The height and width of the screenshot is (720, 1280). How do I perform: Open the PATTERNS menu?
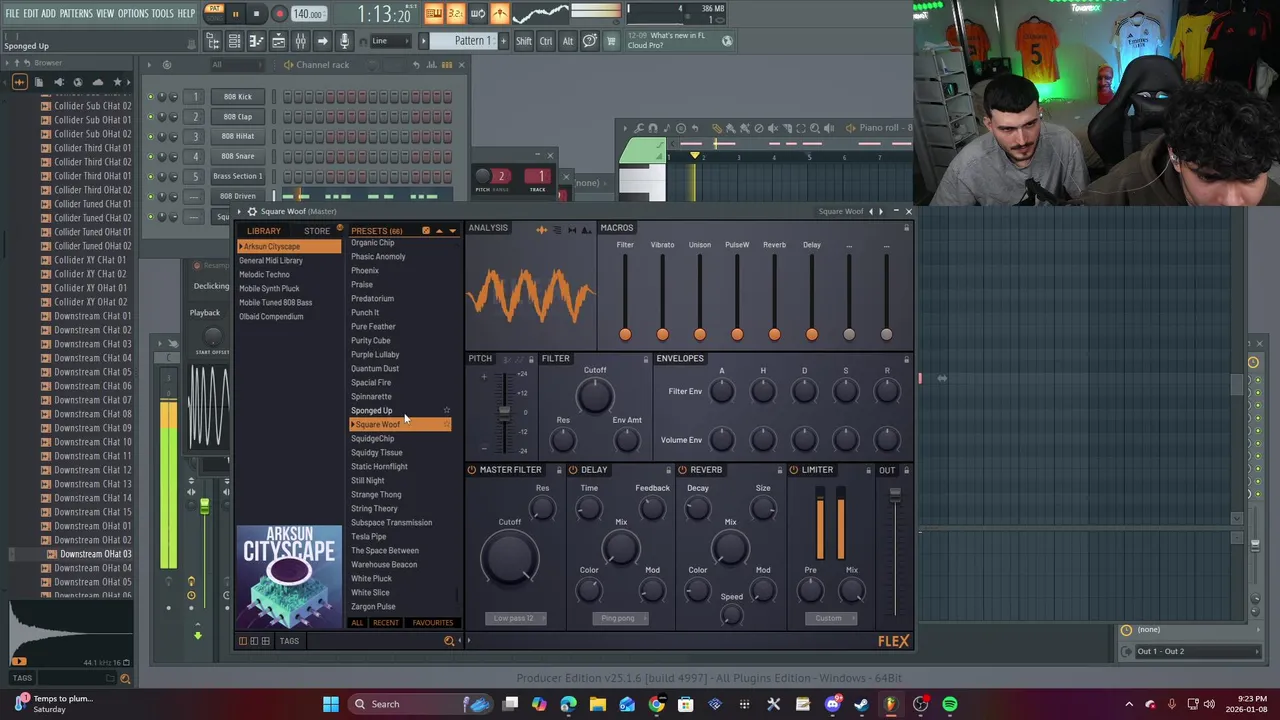coord(76,14)
